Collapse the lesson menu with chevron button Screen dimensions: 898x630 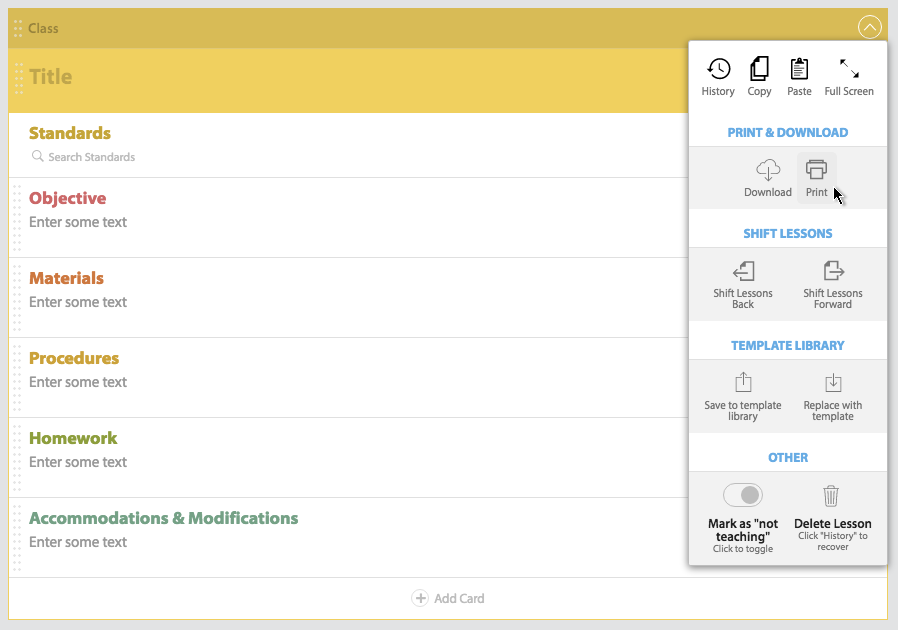(869, 27)
